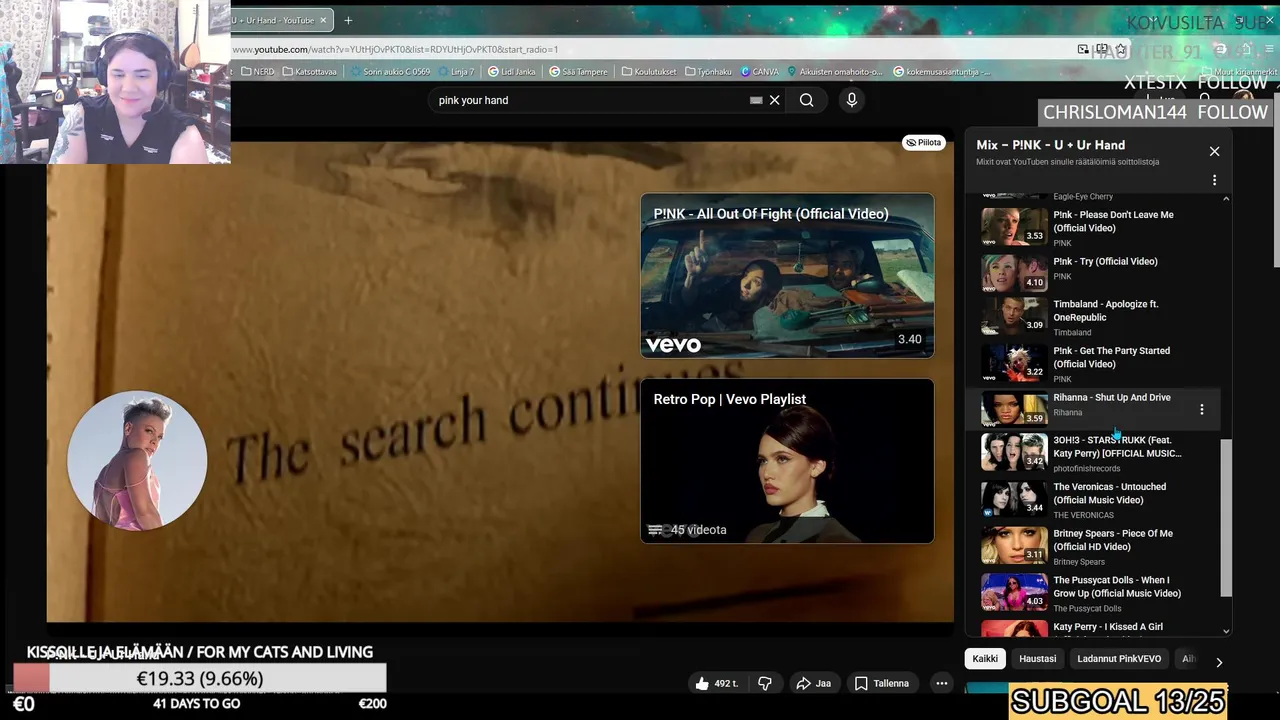Open the Työnhaku bookmarks folder
Viewport: 1280px width, 720px height.
pos(708,72)
